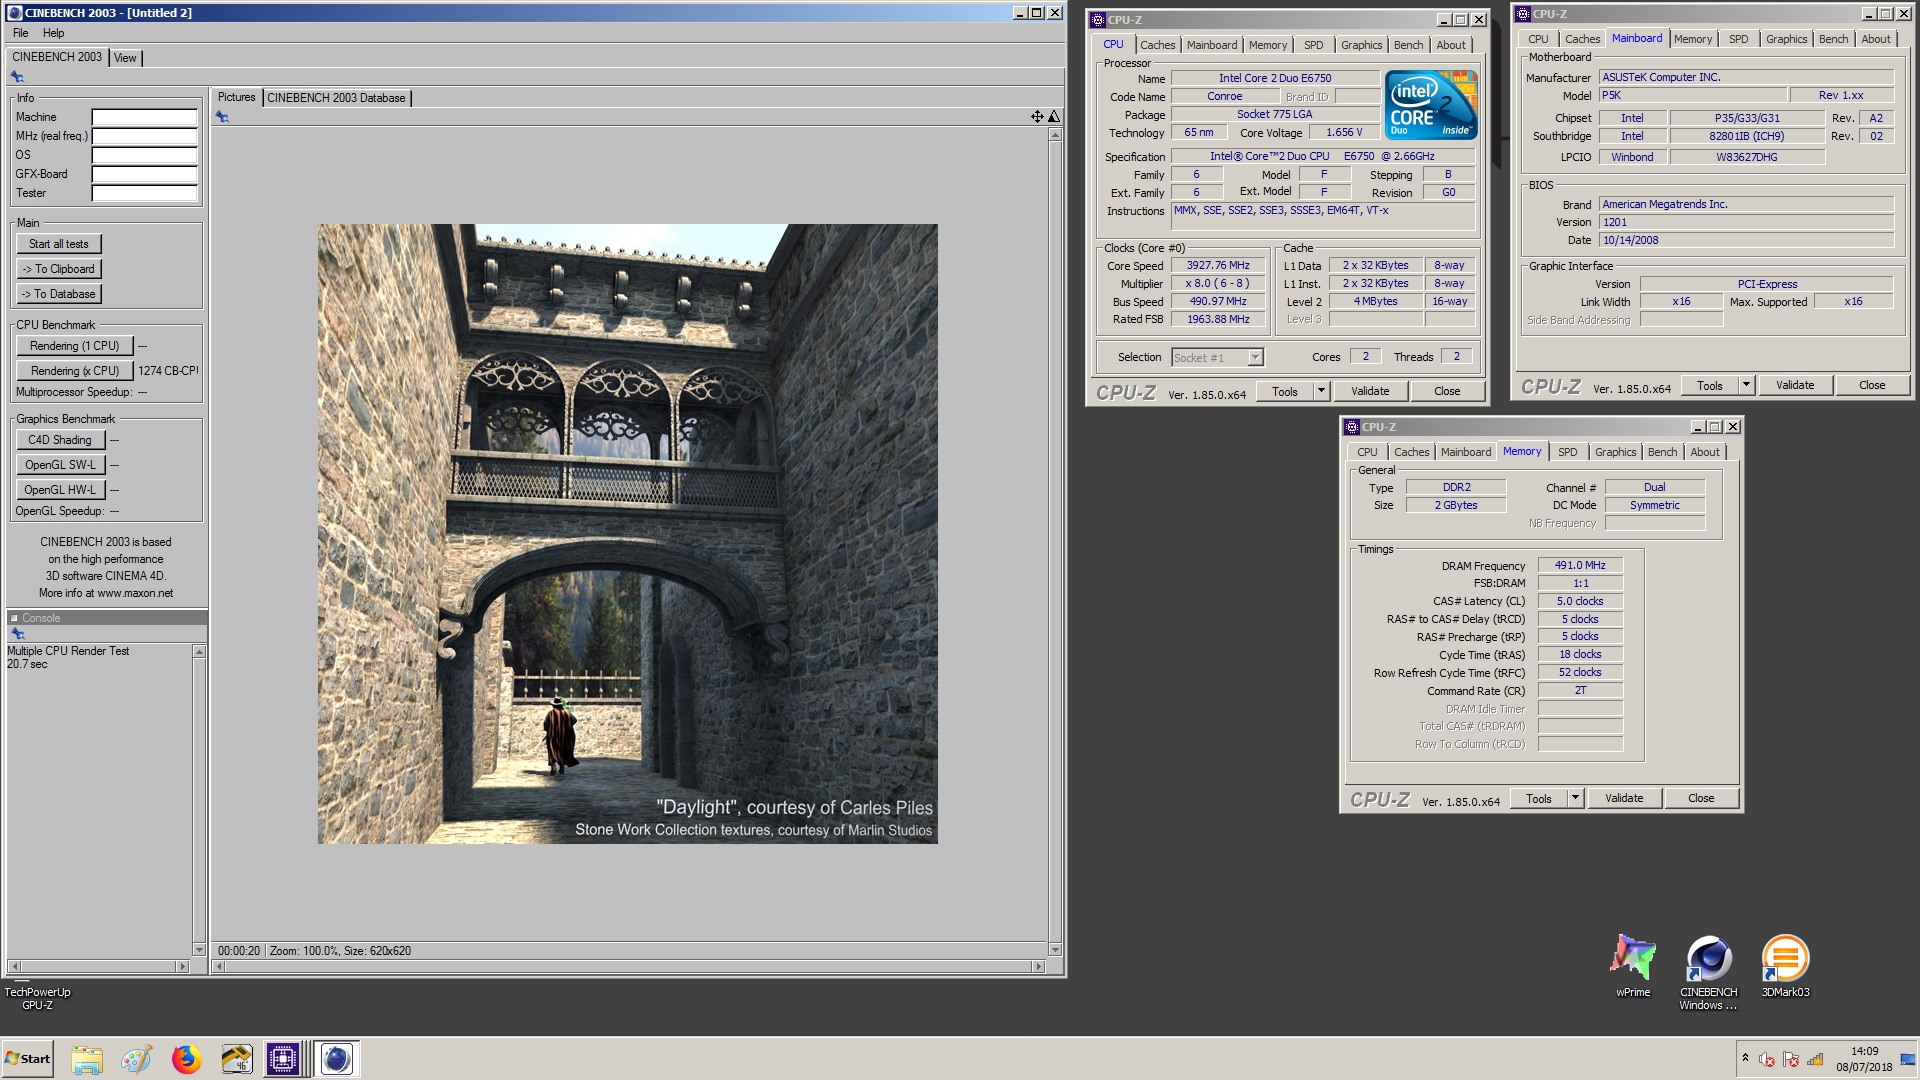
Task: Open the Start menu
Action: click(x=28, y=1059)
